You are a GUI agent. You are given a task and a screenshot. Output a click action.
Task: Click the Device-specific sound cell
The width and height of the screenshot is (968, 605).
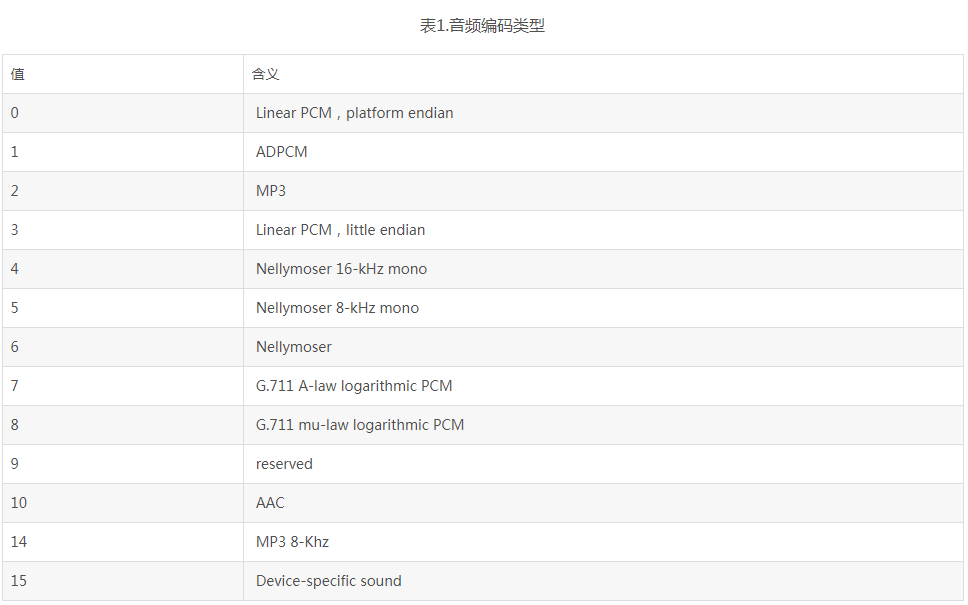tap(603, 581)
